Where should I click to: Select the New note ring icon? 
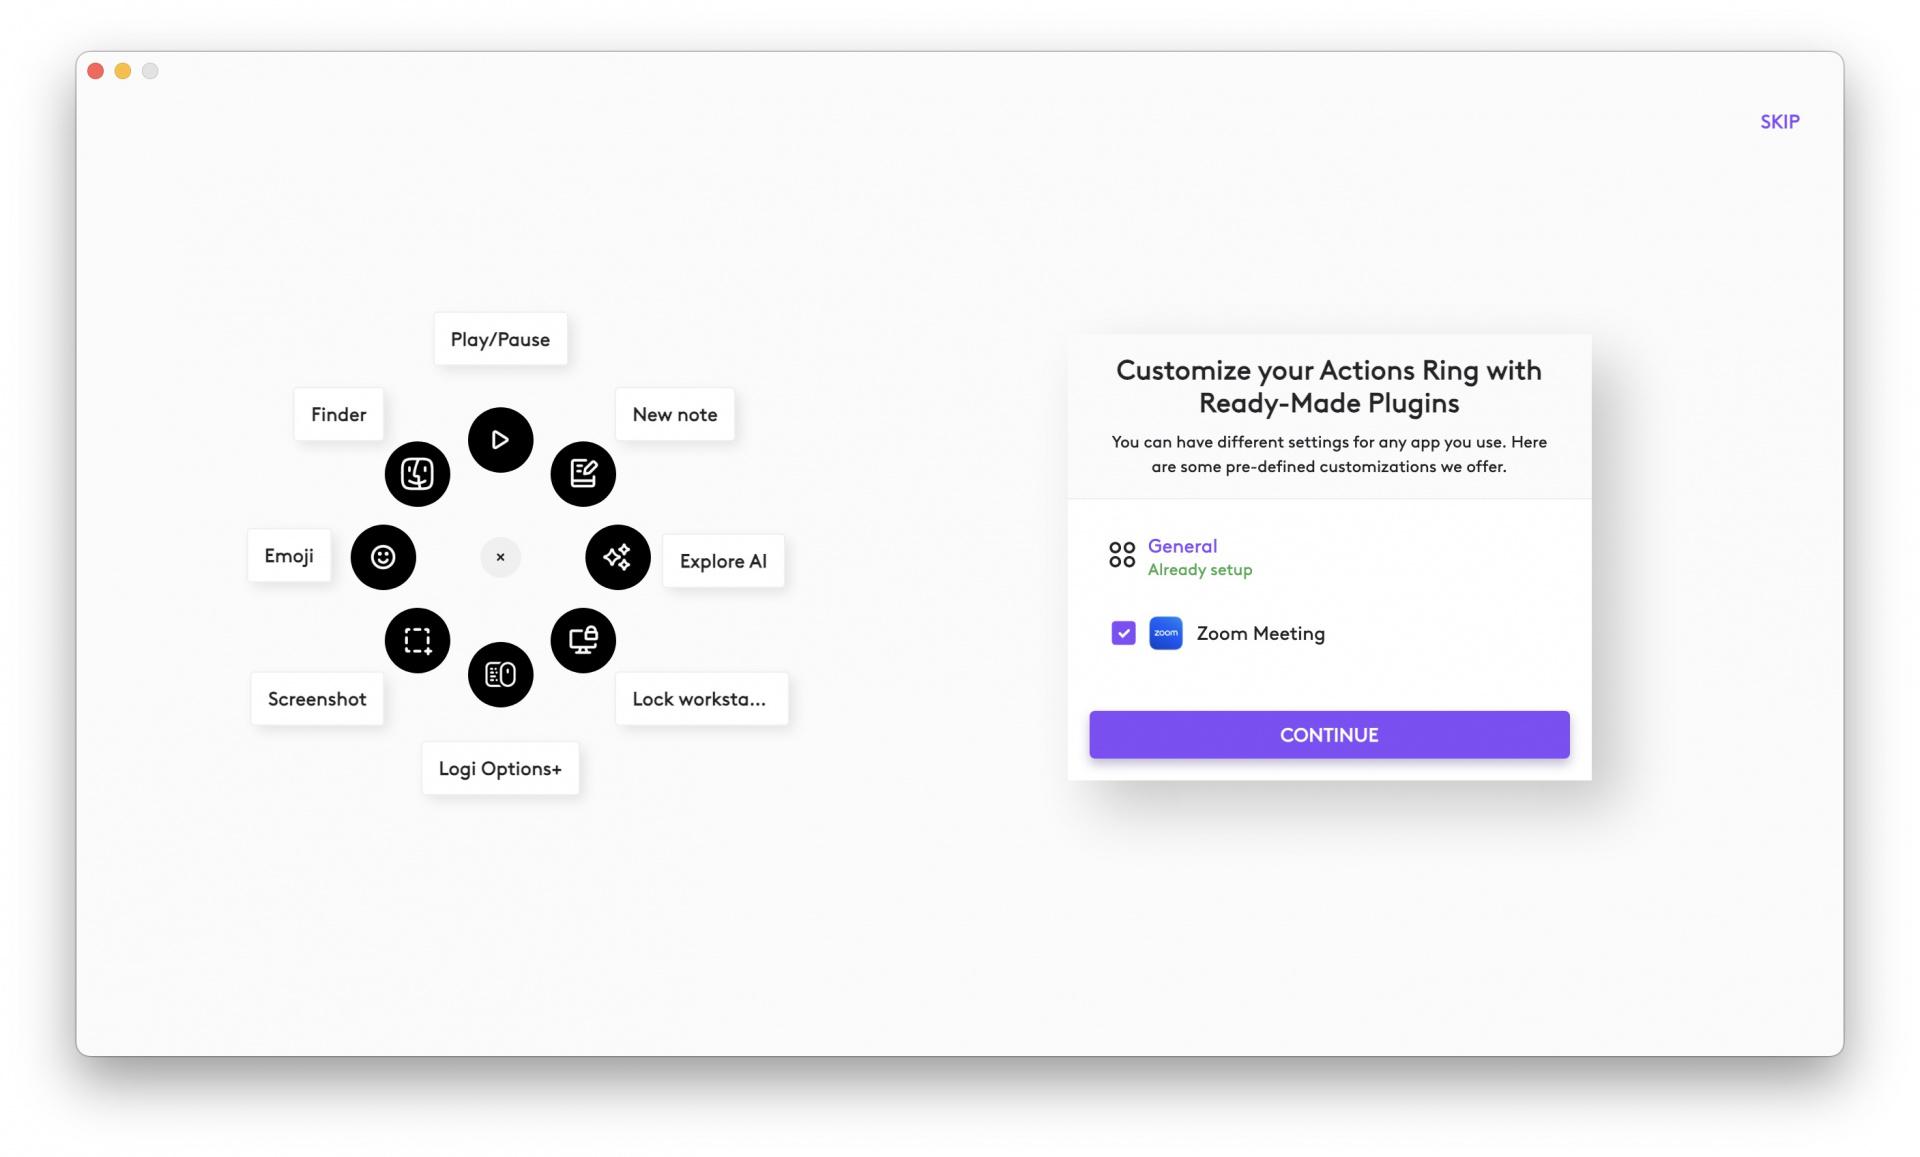click(x=583, y=474)
